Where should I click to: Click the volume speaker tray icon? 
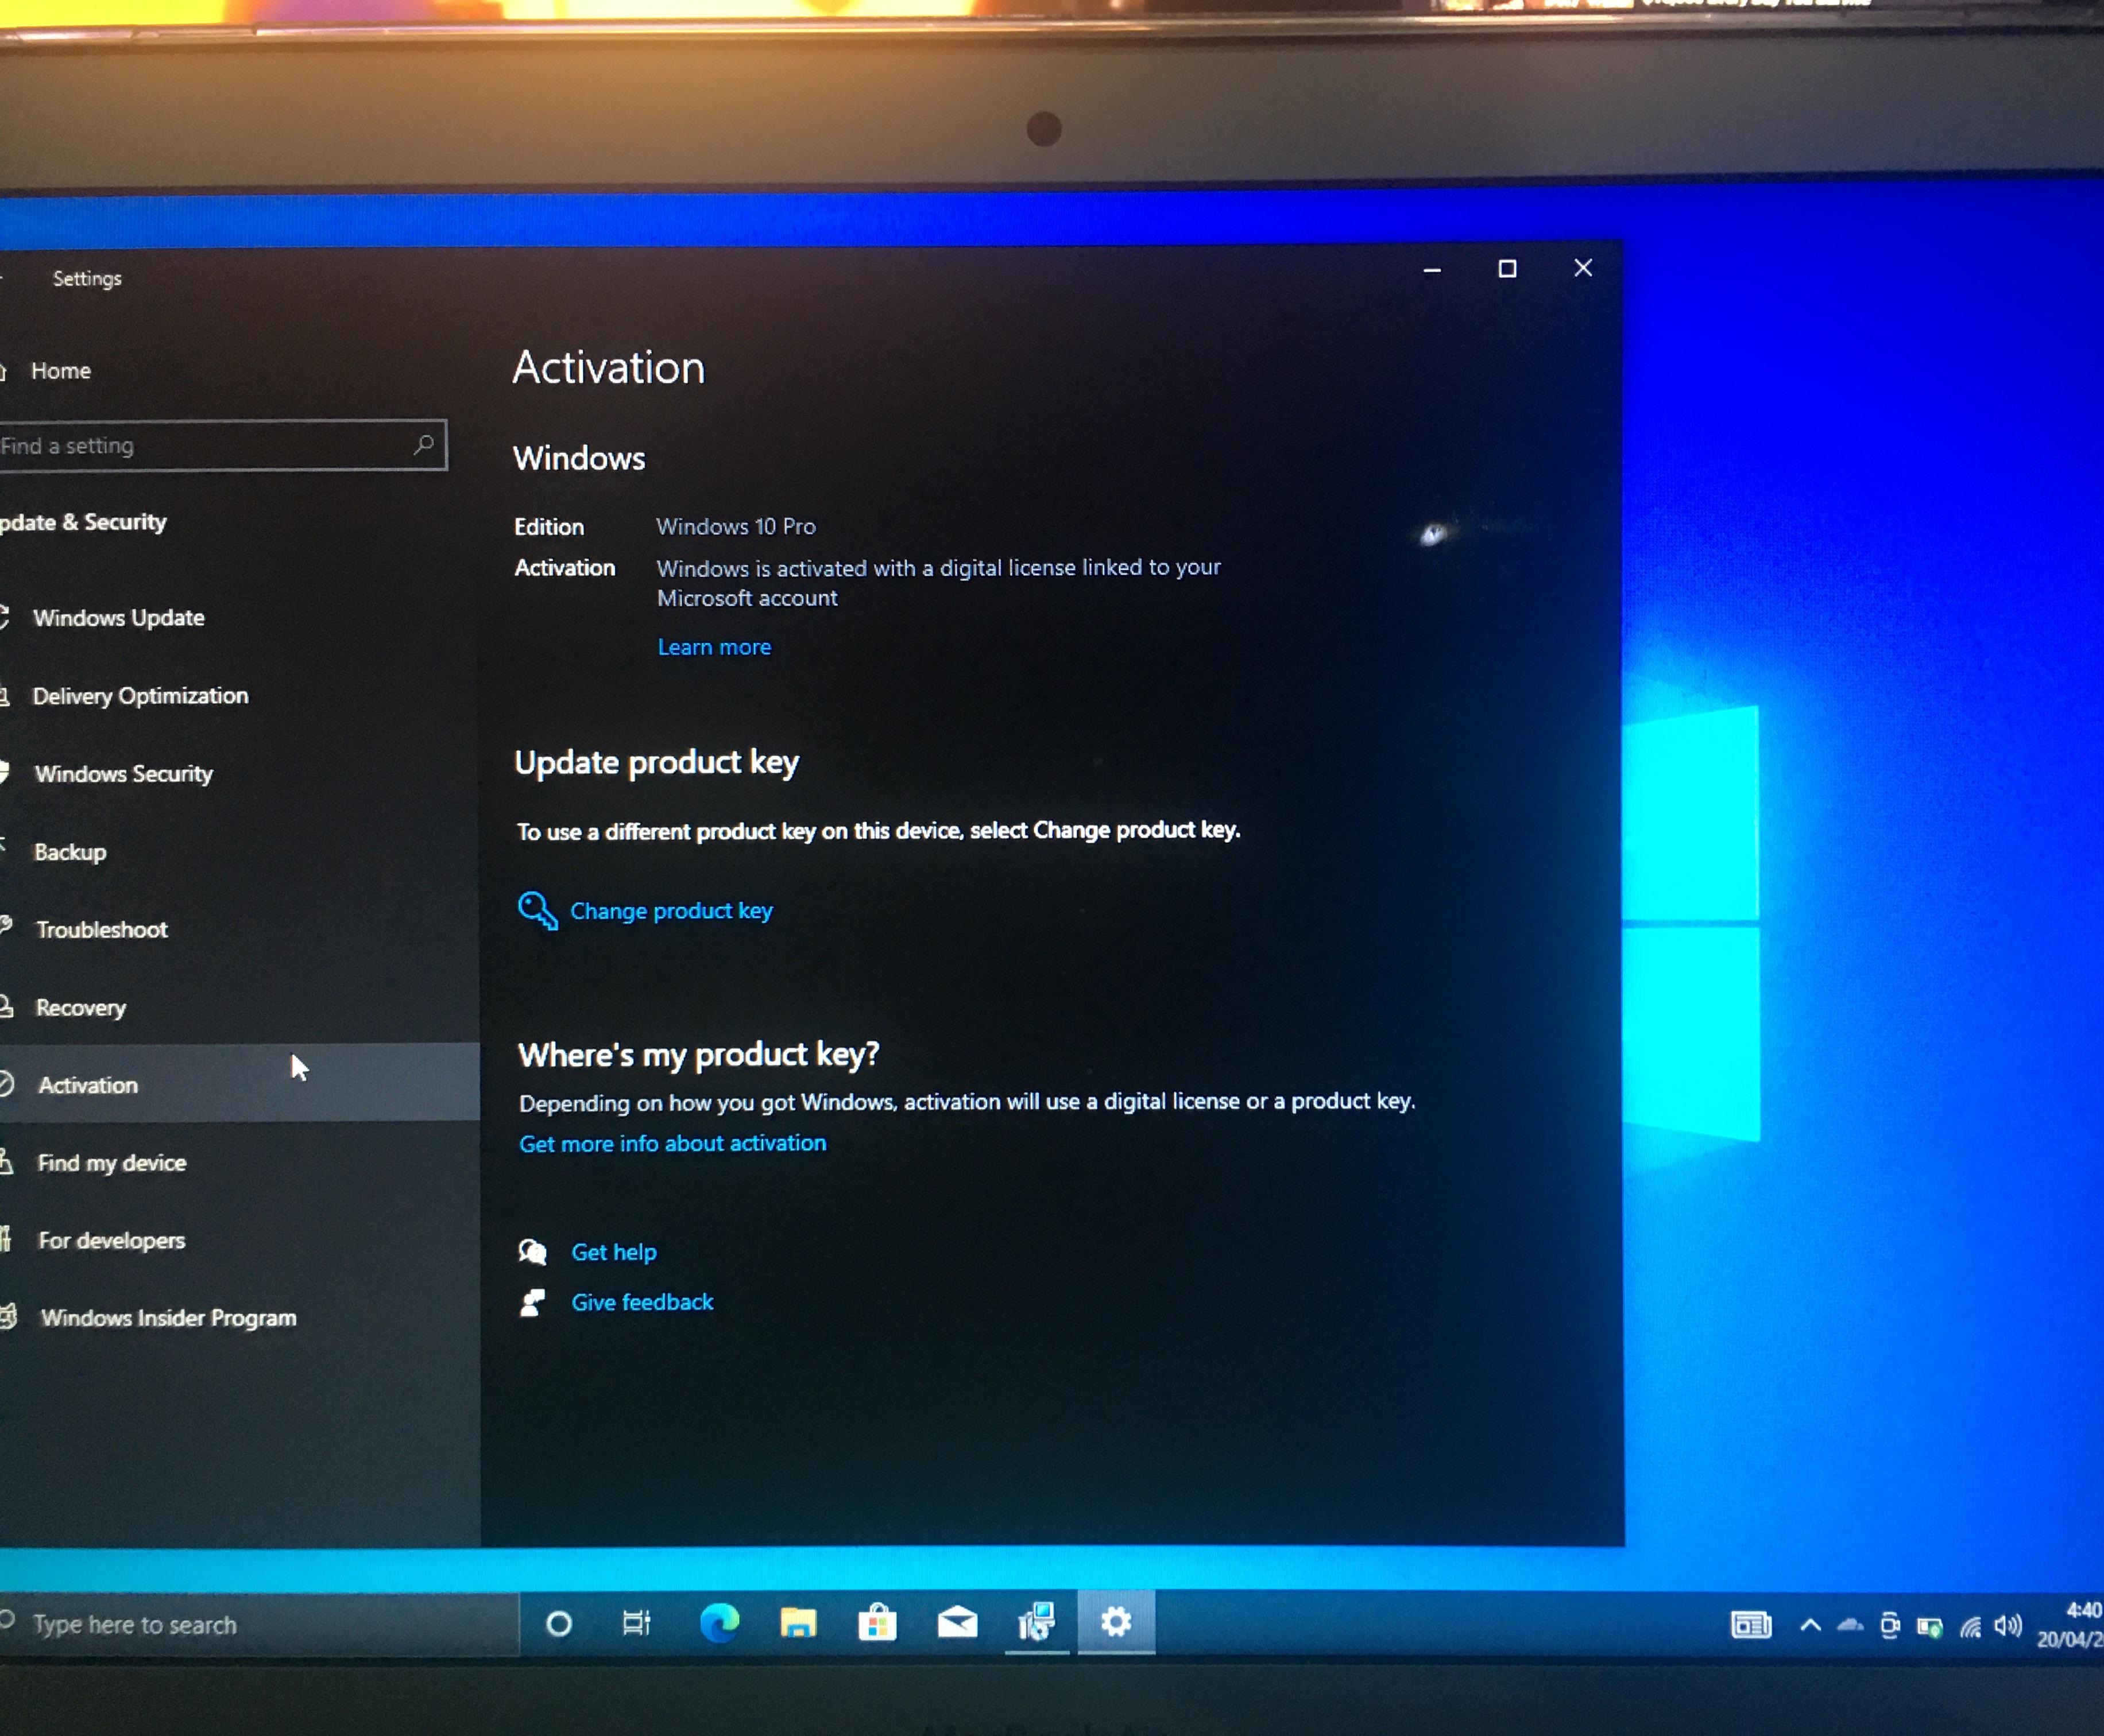point(2008,1626)
